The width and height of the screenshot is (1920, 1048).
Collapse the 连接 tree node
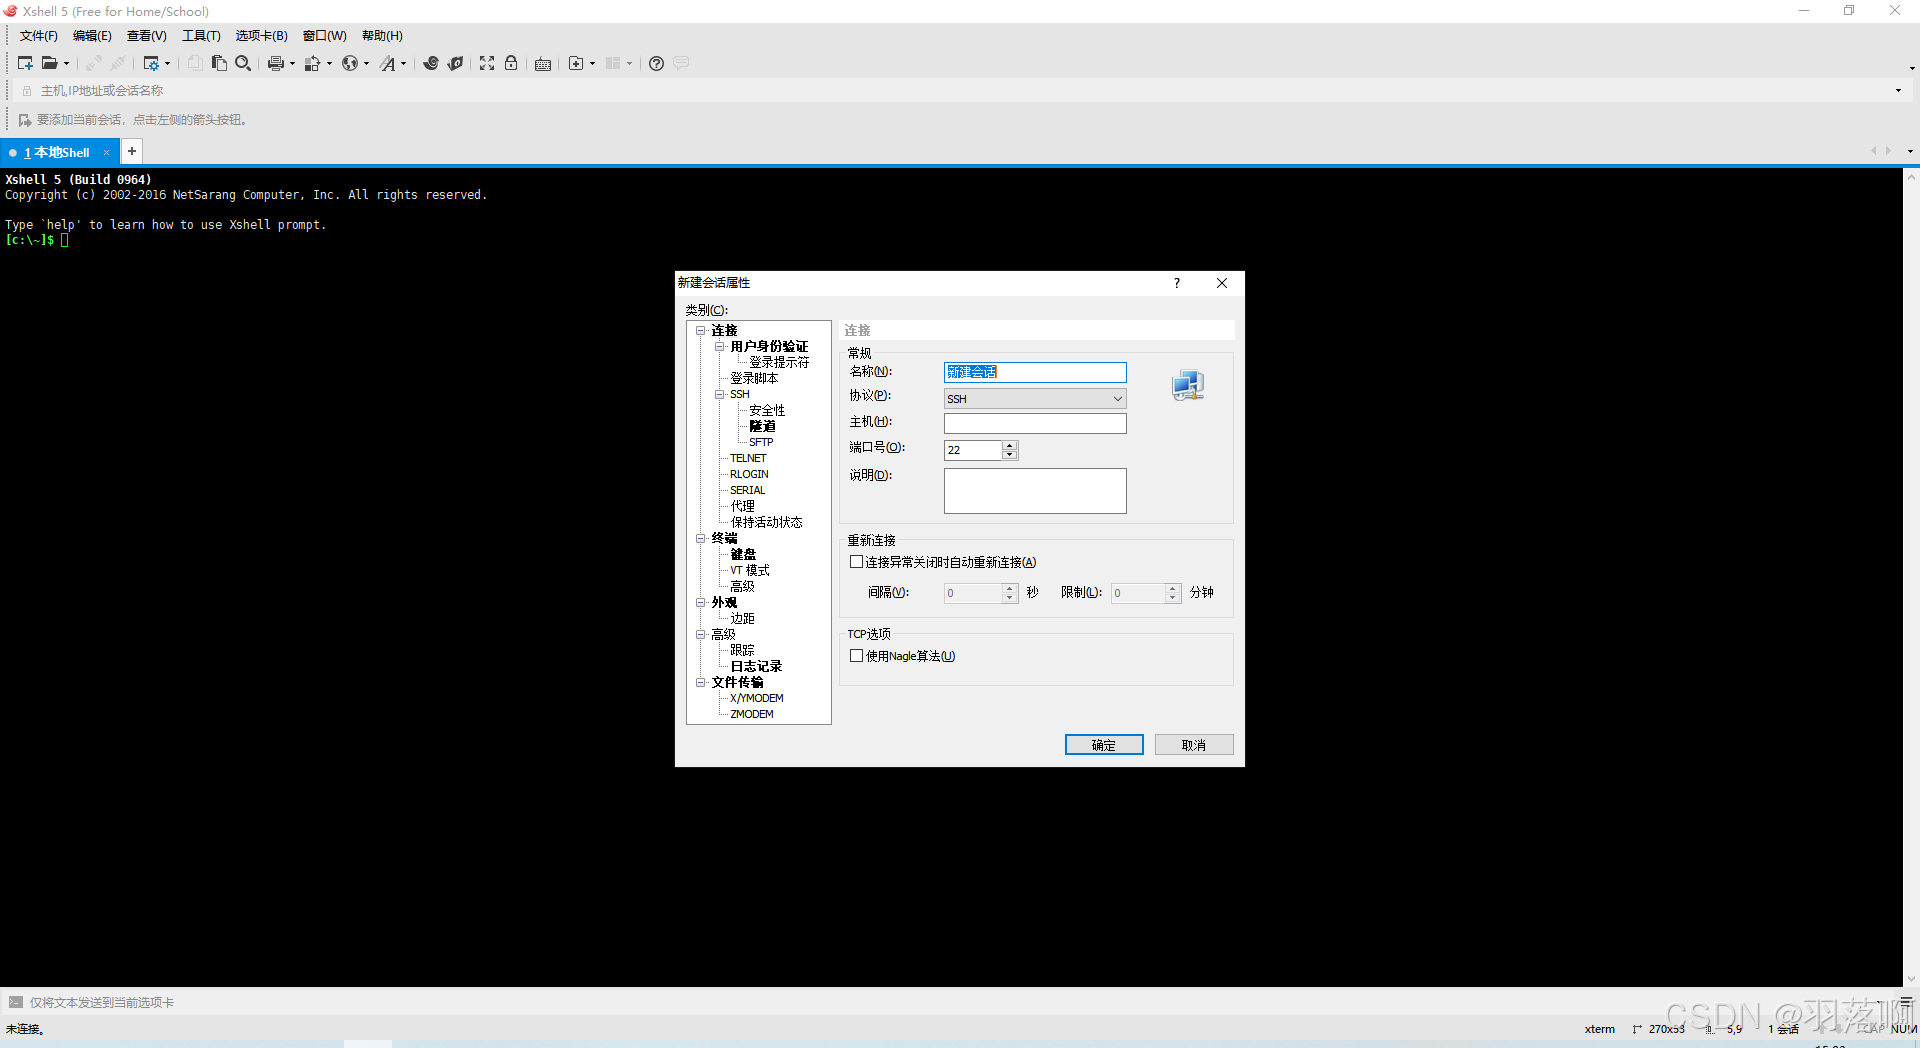point(701,330)
